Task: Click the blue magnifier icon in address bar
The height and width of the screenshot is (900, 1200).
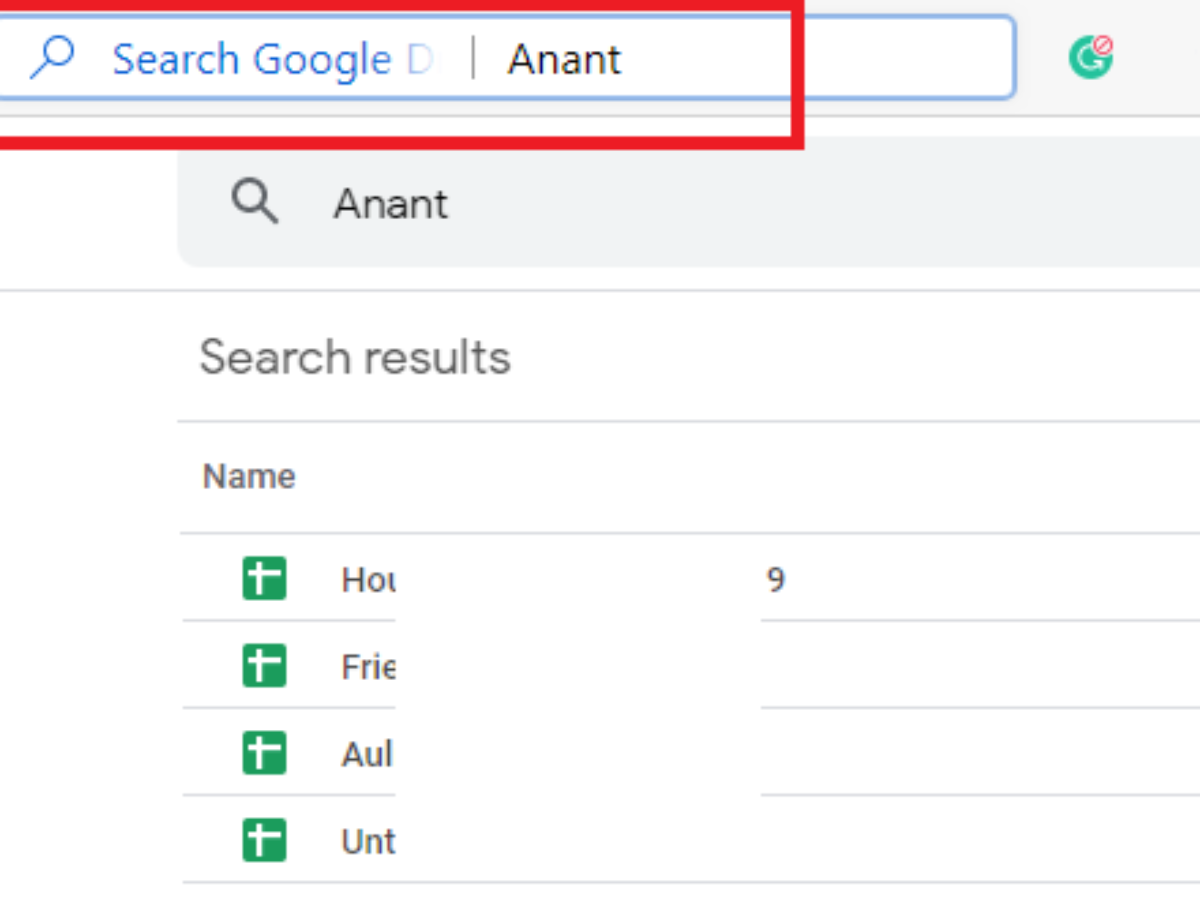Action: [x=52, y=59]
